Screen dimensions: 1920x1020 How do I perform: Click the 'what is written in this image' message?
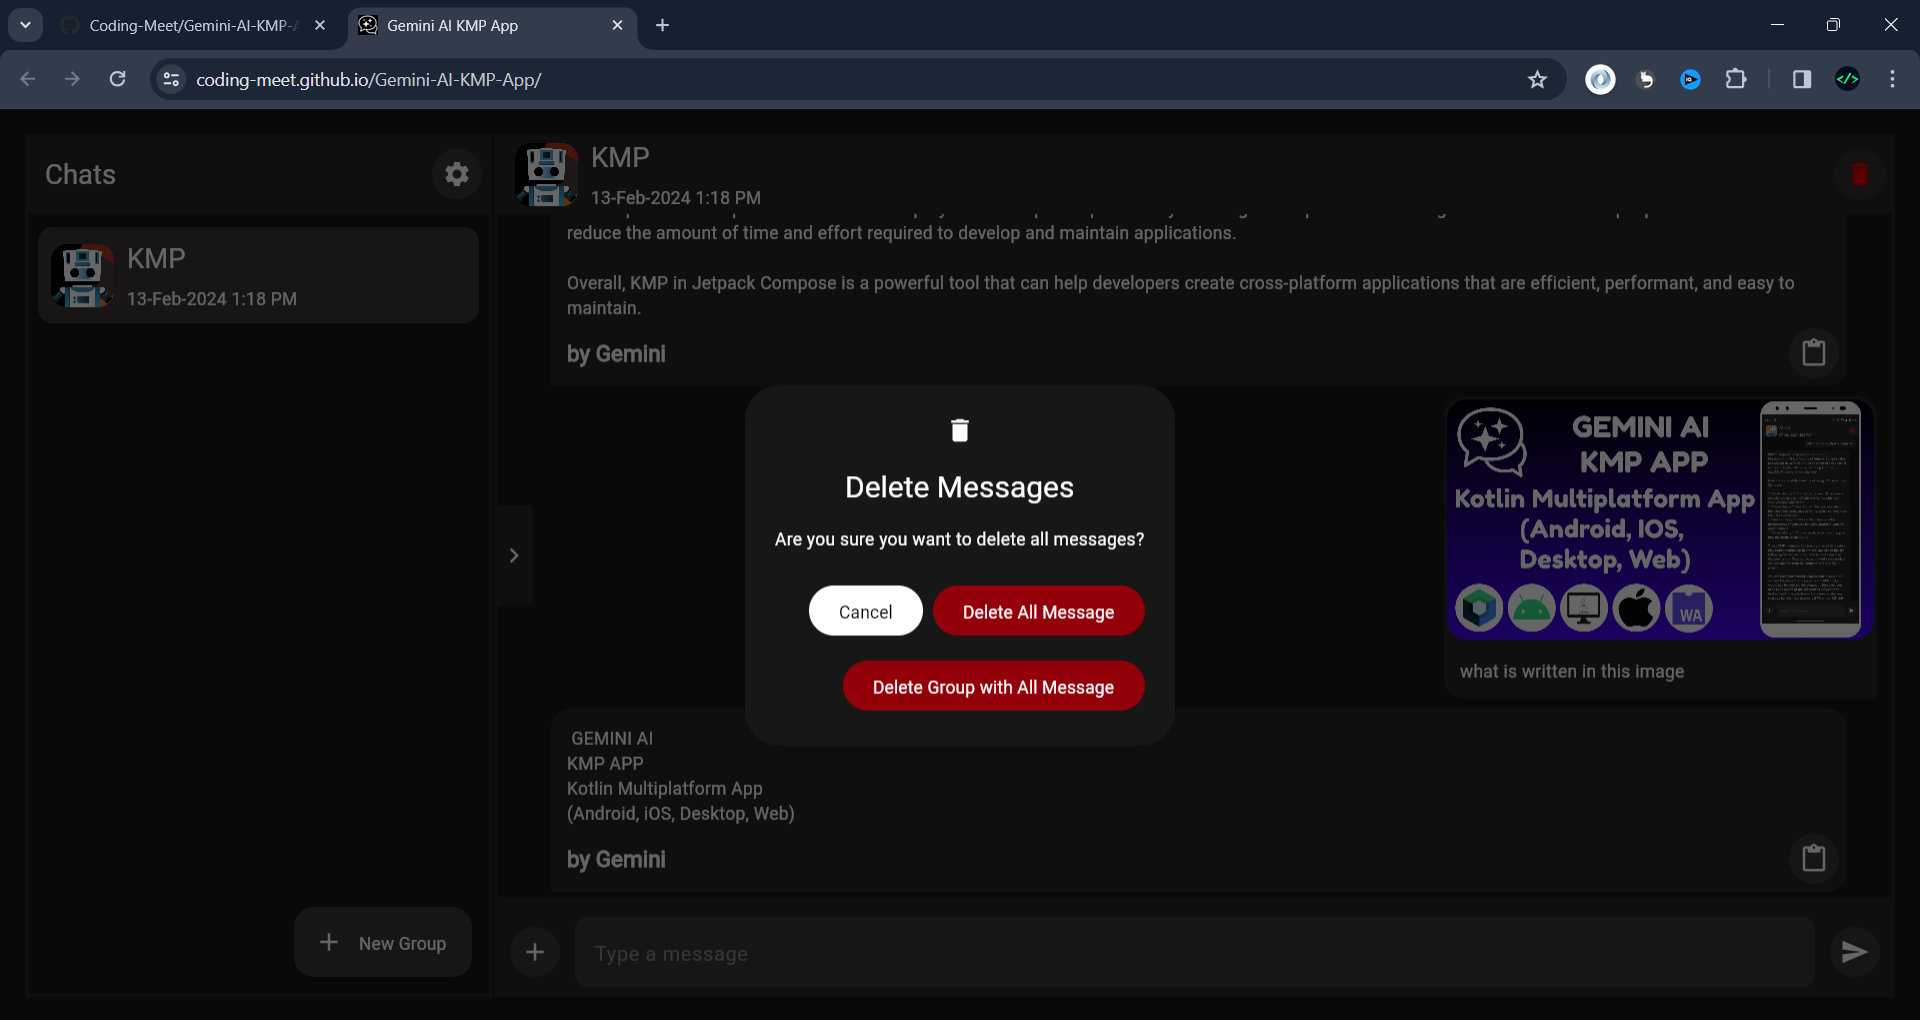tap(1571, 671)
